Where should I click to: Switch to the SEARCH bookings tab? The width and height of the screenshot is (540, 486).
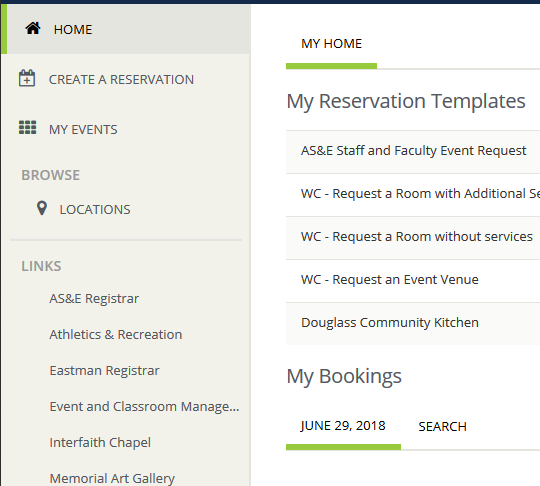(x=443, y=426)
